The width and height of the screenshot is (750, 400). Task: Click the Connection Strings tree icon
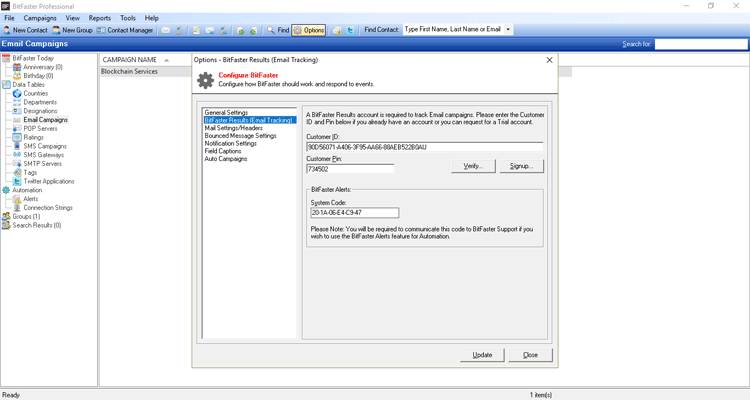(17, 208)
